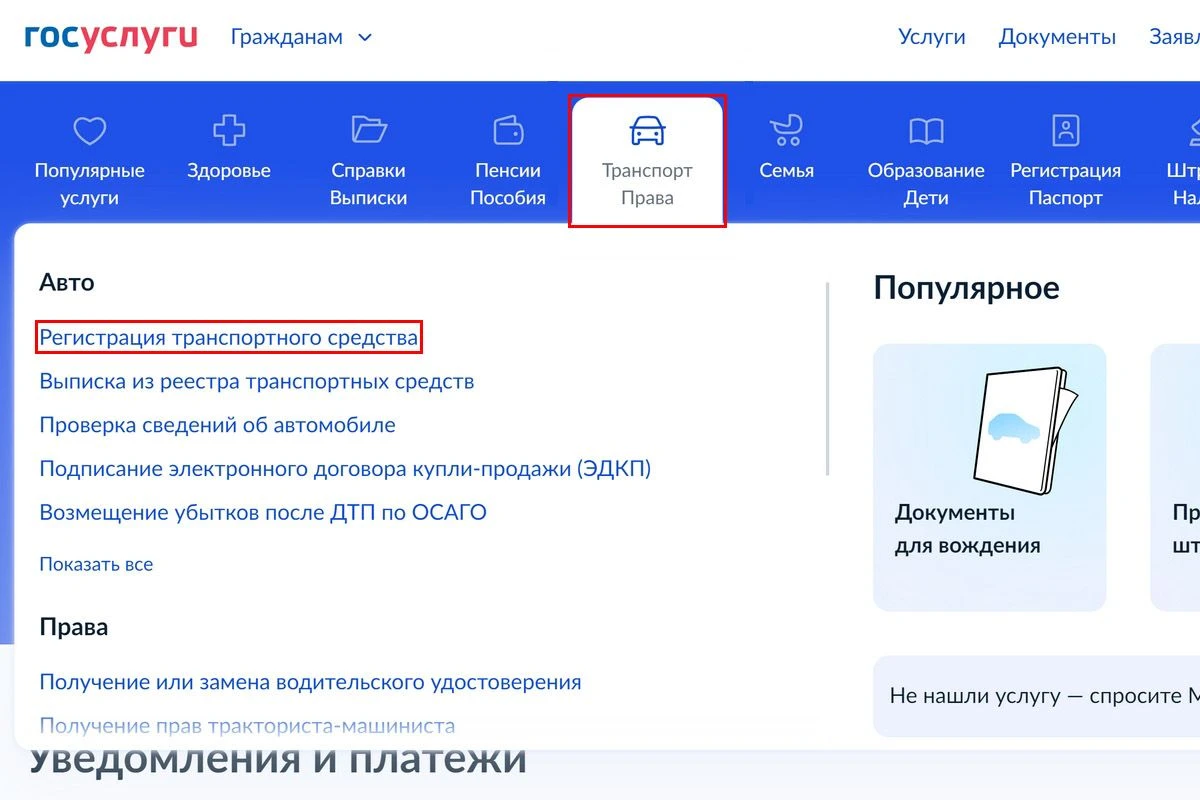This screenshot has height=800, width=1200.
Task: Open Документы in the top navigation
Action: pos(1057,37)
